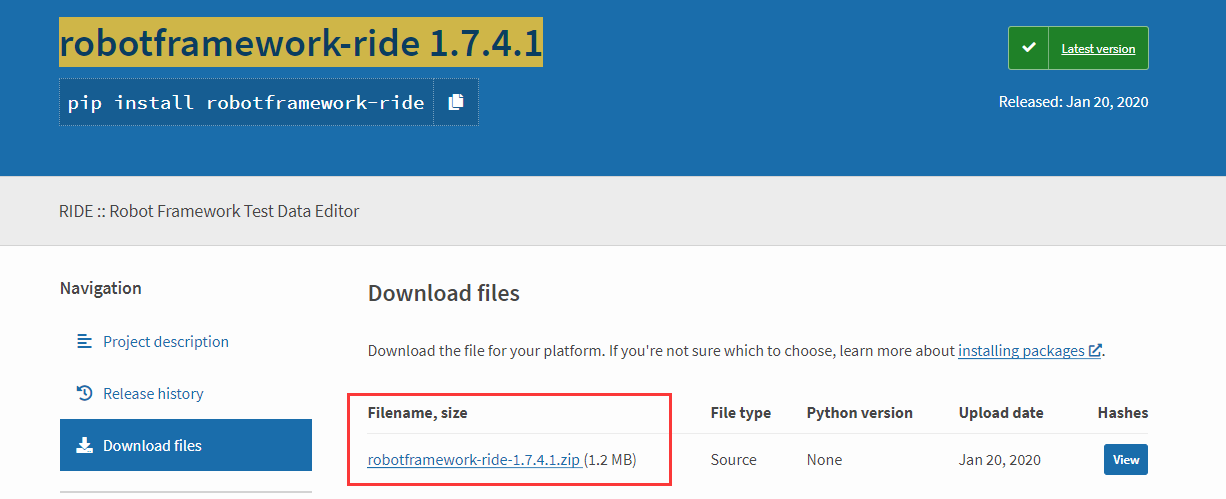
Task: View hashes for the zip file
Action: click(1126, 460)
